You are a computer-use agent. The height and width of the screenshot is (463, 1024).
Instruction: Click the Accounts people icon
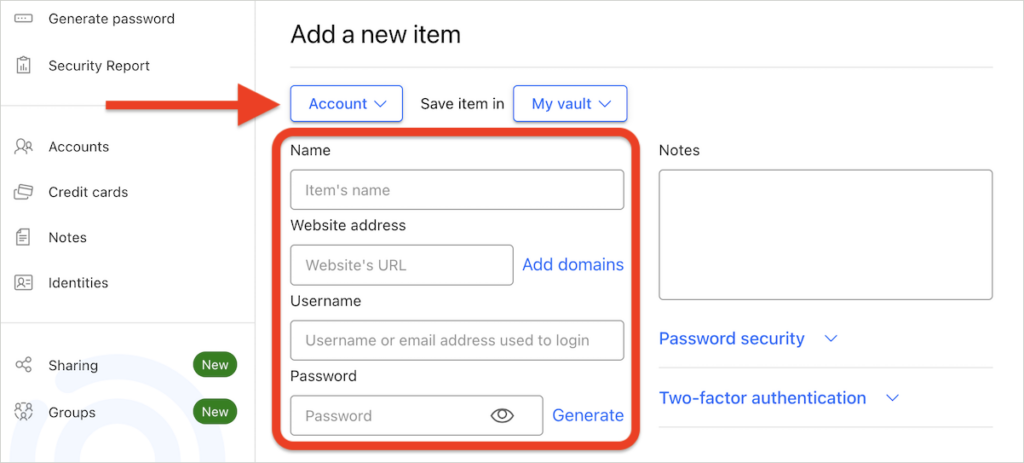coord(24,147)
